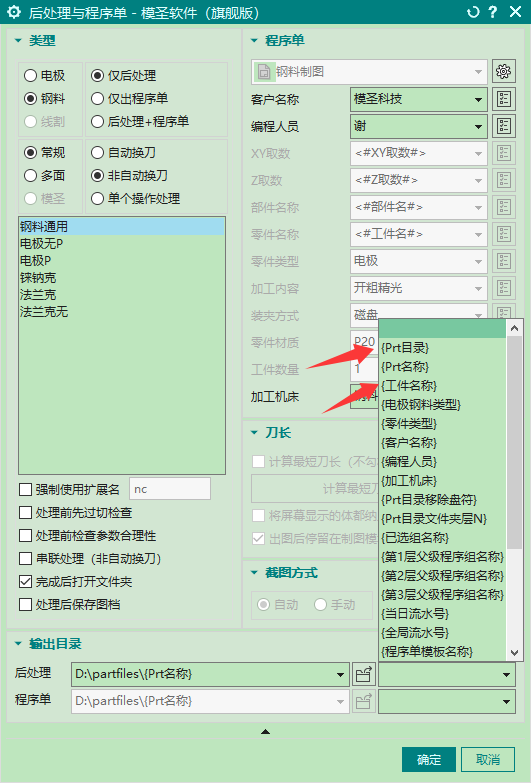Expand the 客户名称 dropdown showing 模圣科技

click(x=478, y=99)
